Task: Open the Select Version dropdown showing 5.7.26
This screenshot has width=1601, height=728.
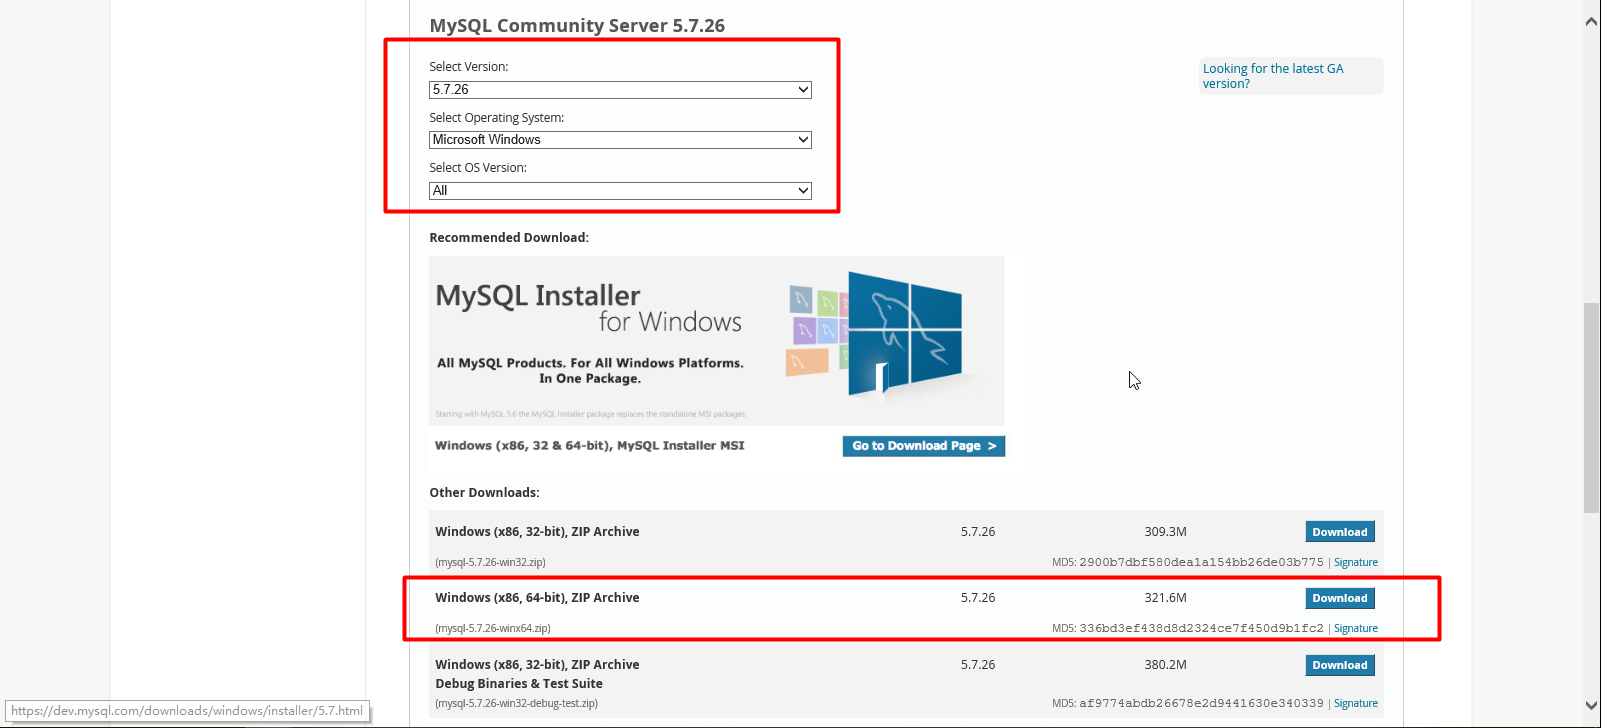Action: (620, 90)
